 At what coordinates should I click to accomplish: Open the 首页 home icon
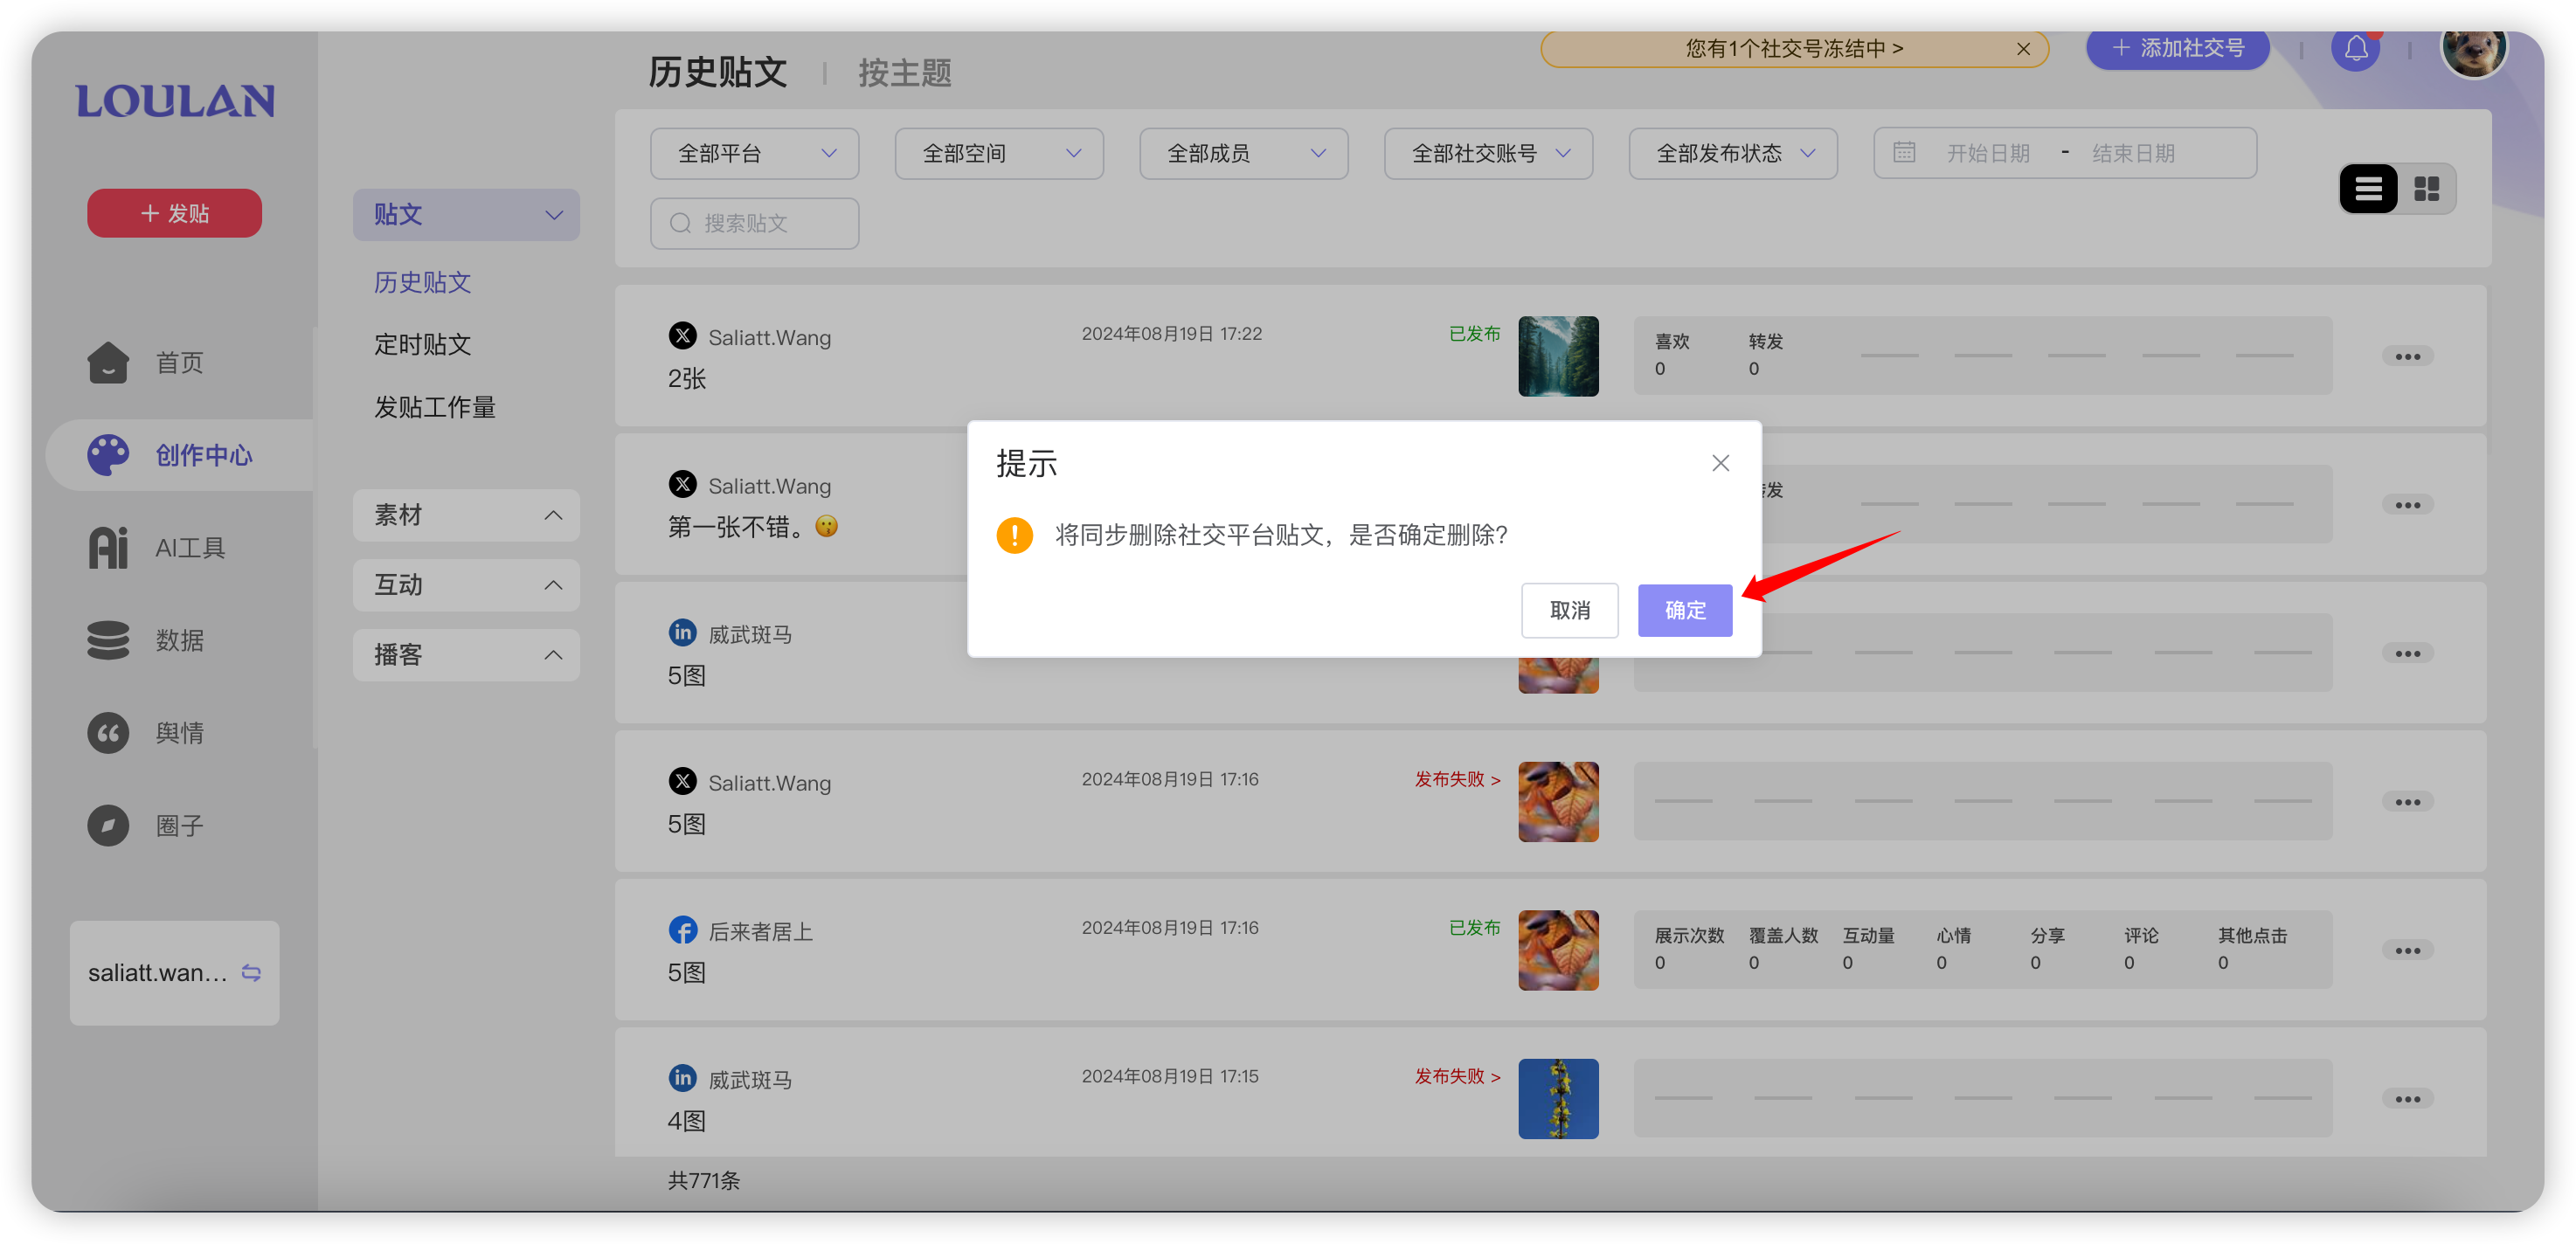(x=108, y=362)
